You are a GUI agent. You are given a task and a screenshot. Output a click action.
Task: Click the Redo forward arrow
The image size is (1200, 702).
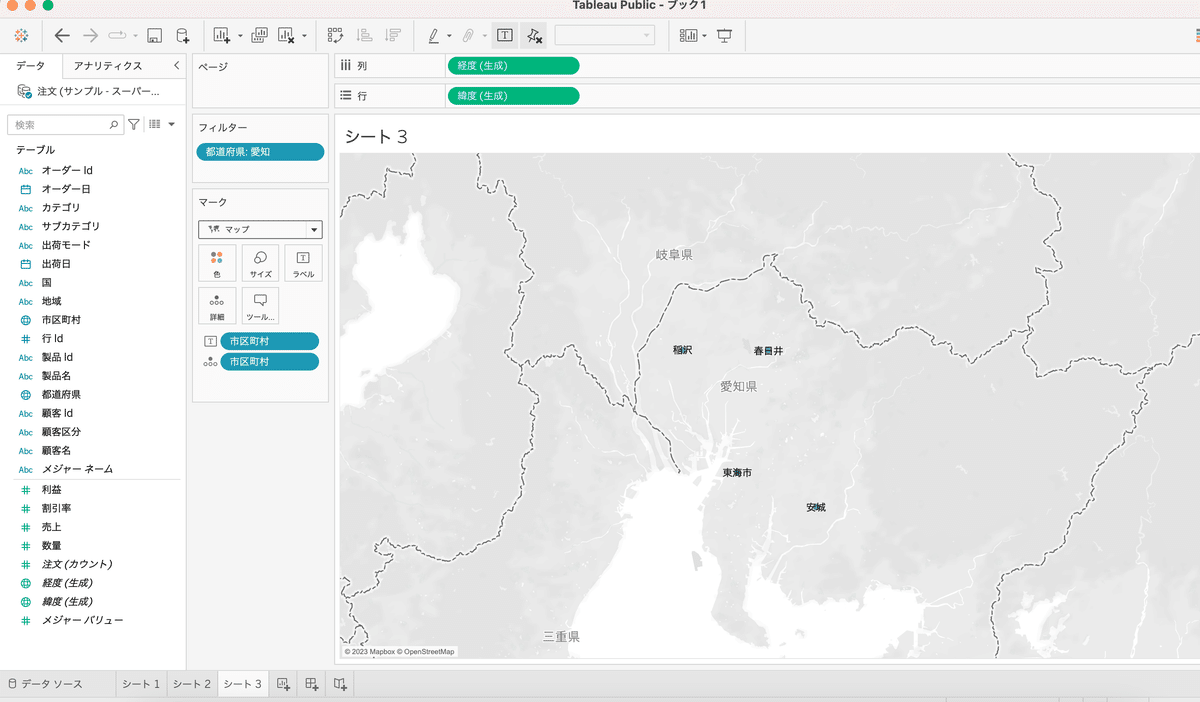[90, 35]
